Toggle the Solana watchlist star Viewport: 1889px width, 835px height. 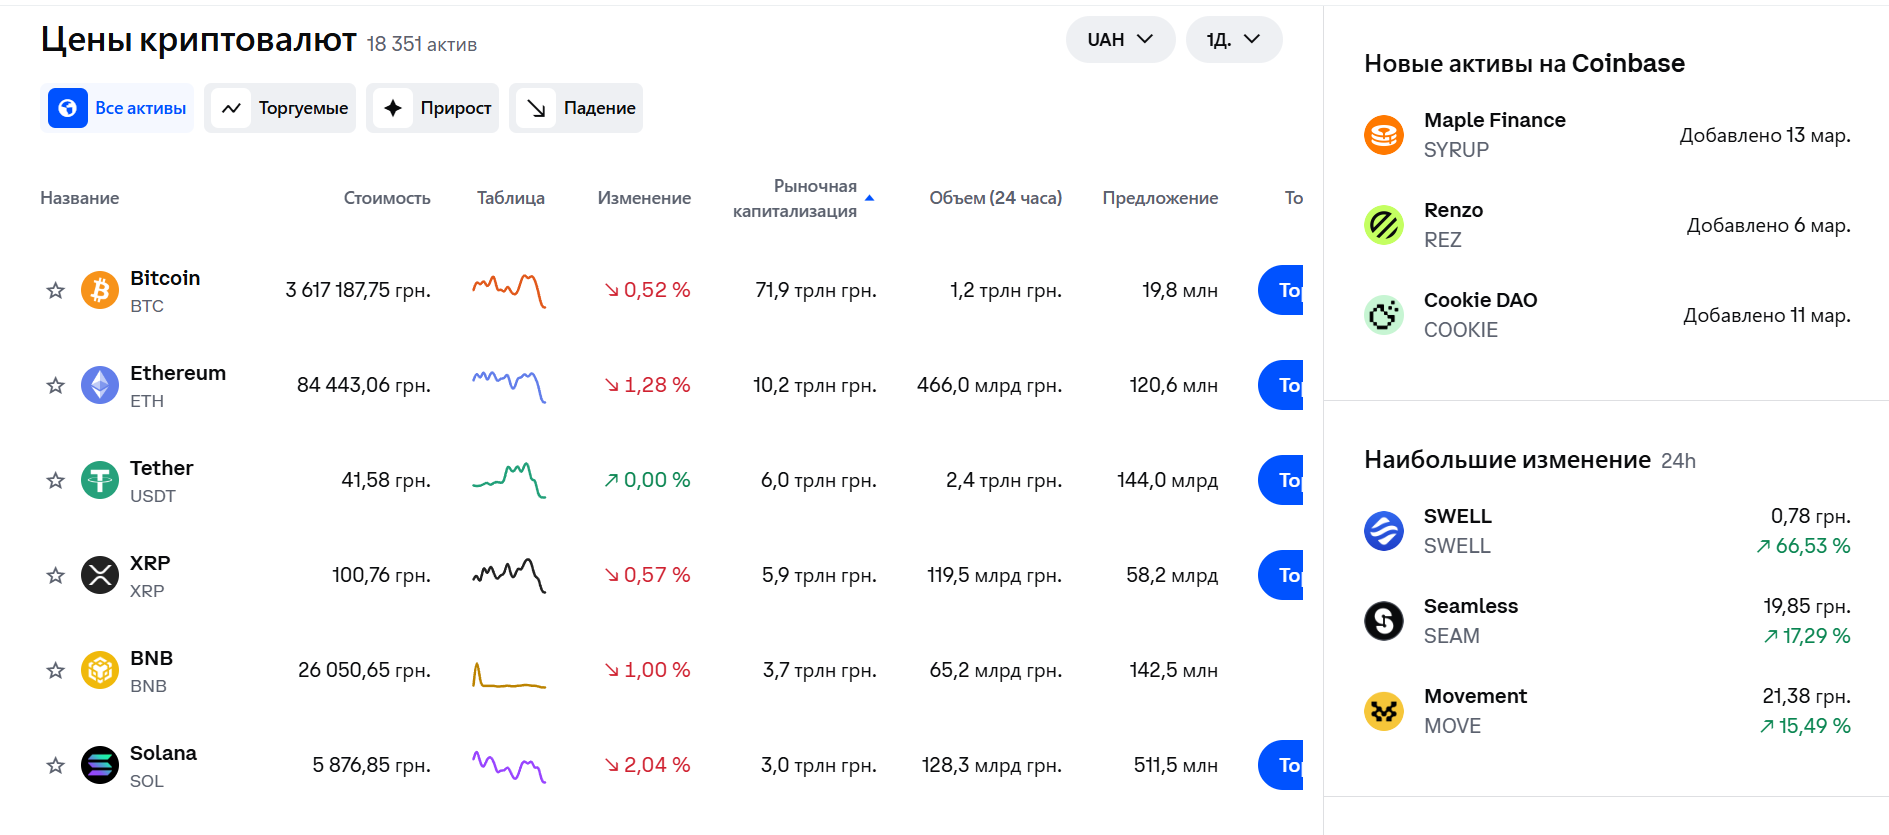(x=56, y=765)
